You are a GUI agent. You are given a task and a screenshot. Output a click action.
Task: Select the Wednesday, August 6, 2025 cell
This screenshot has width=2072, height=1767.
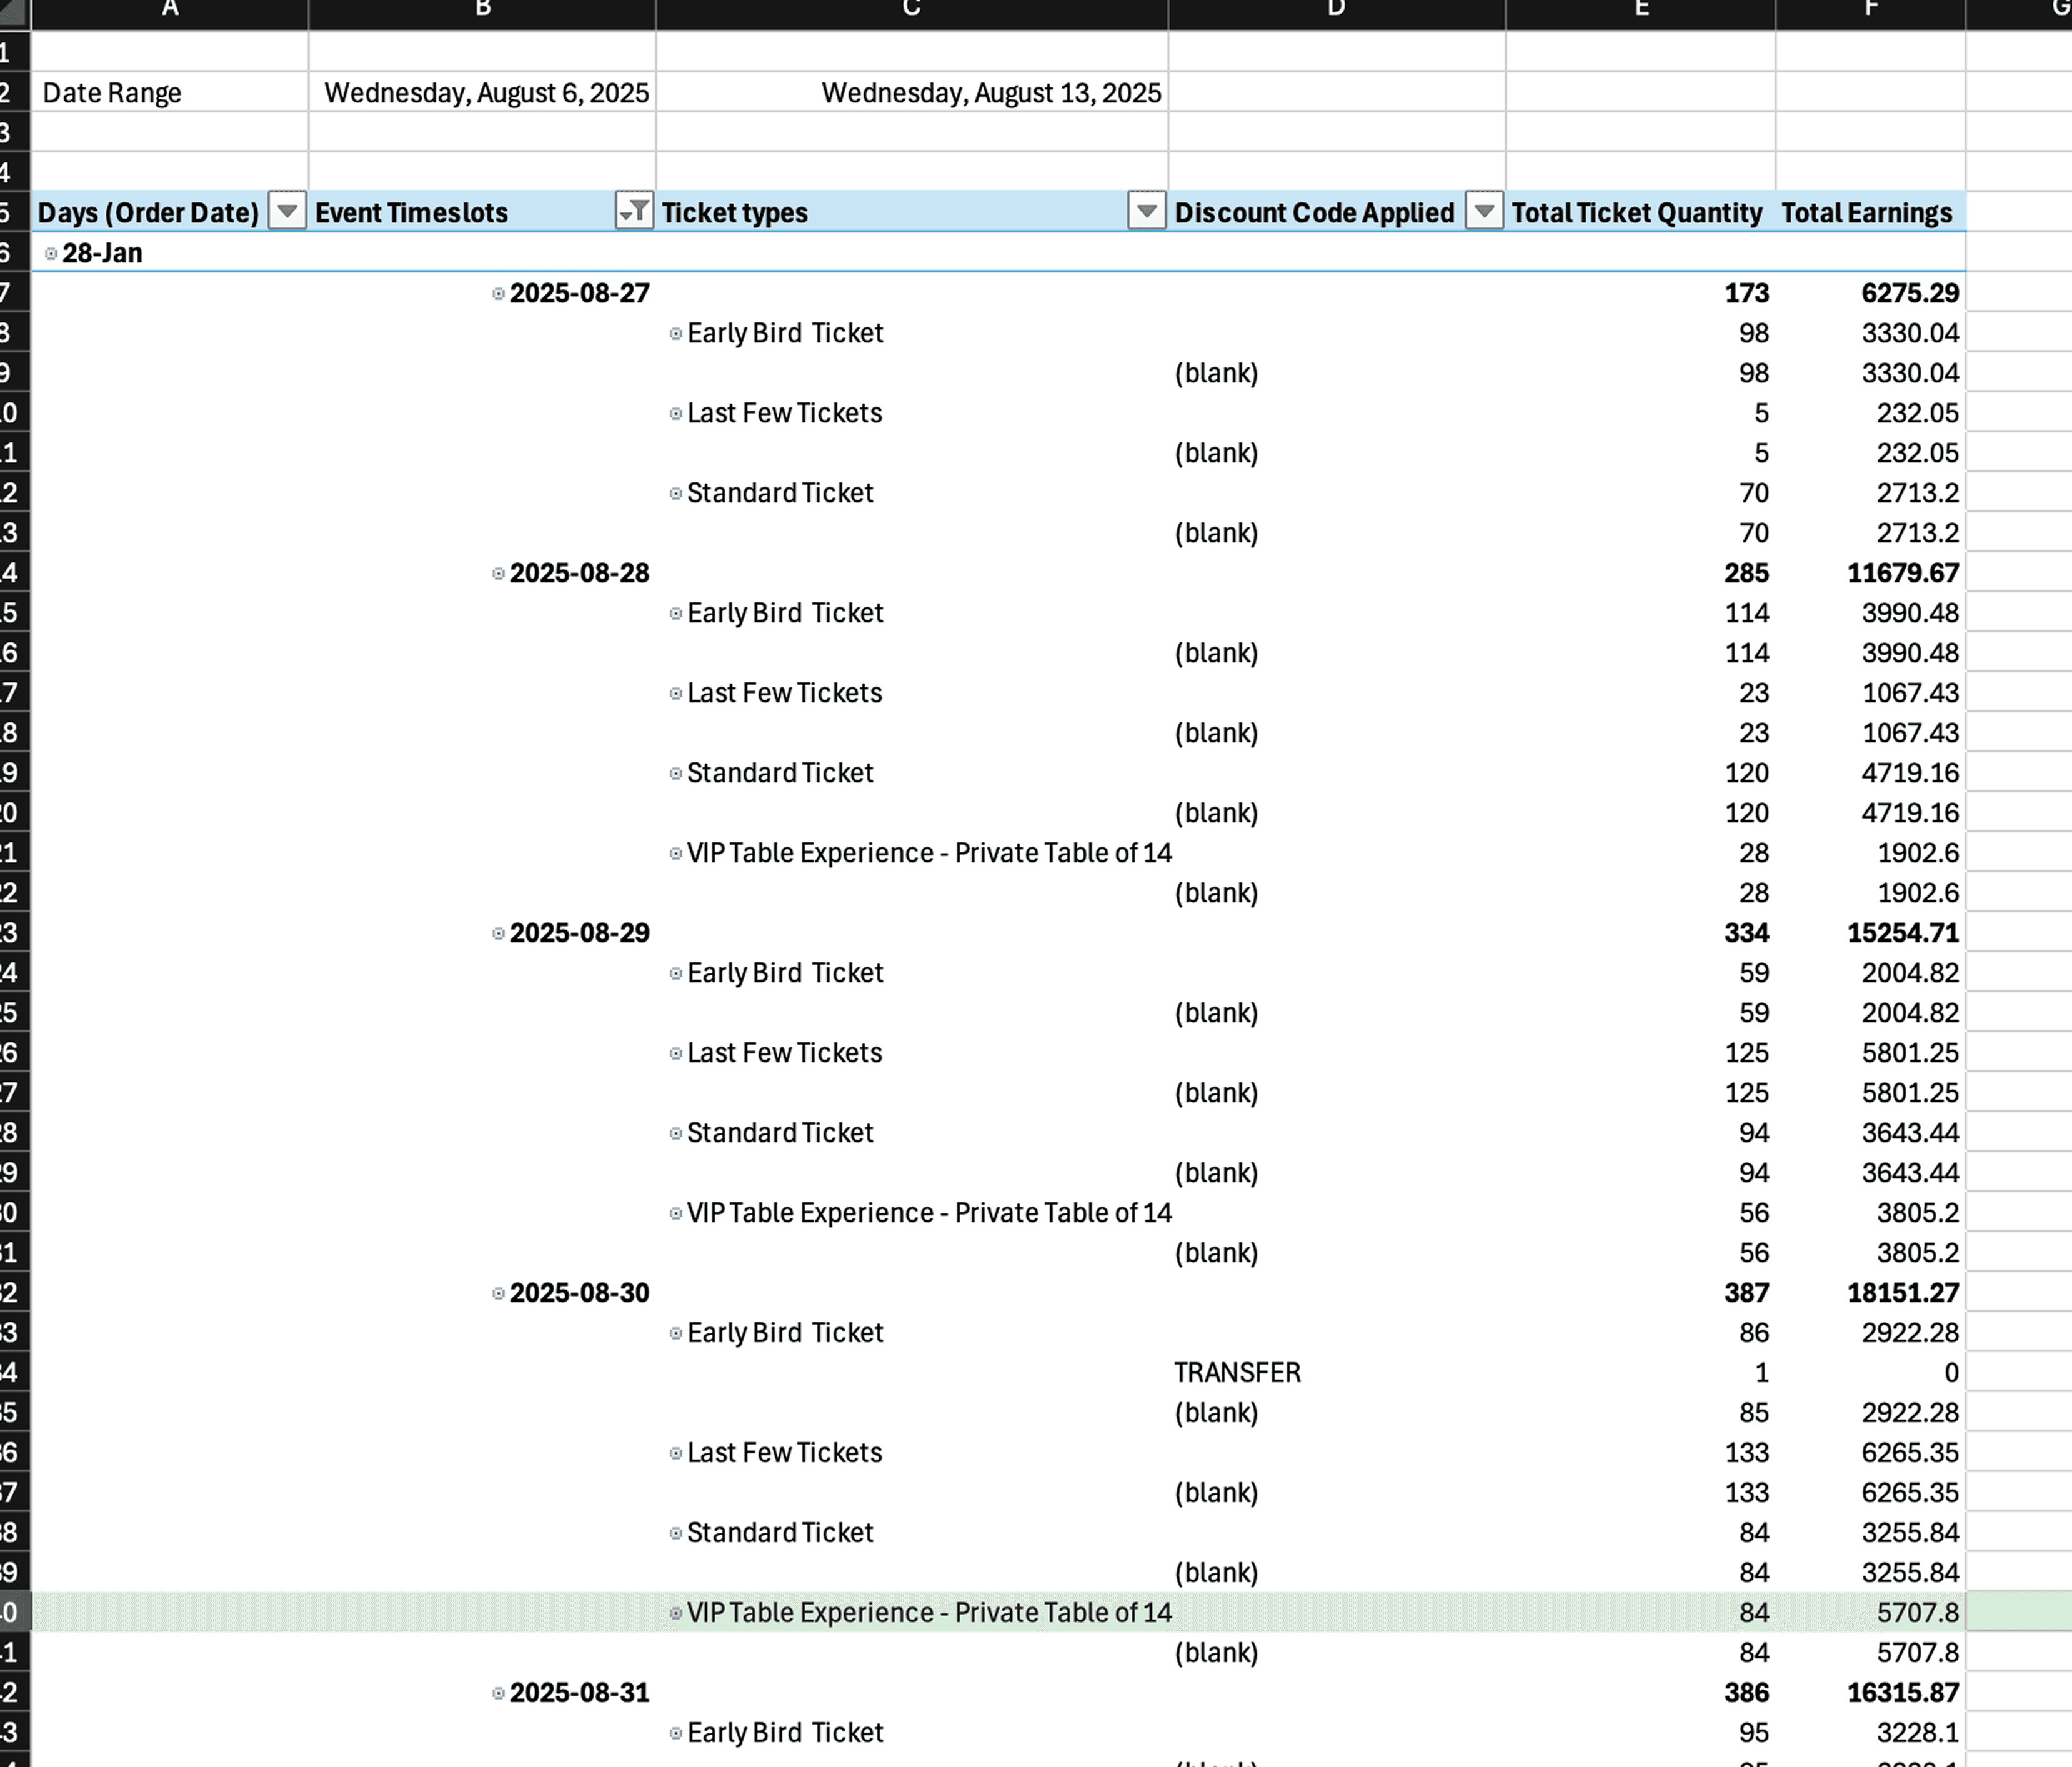483,93
